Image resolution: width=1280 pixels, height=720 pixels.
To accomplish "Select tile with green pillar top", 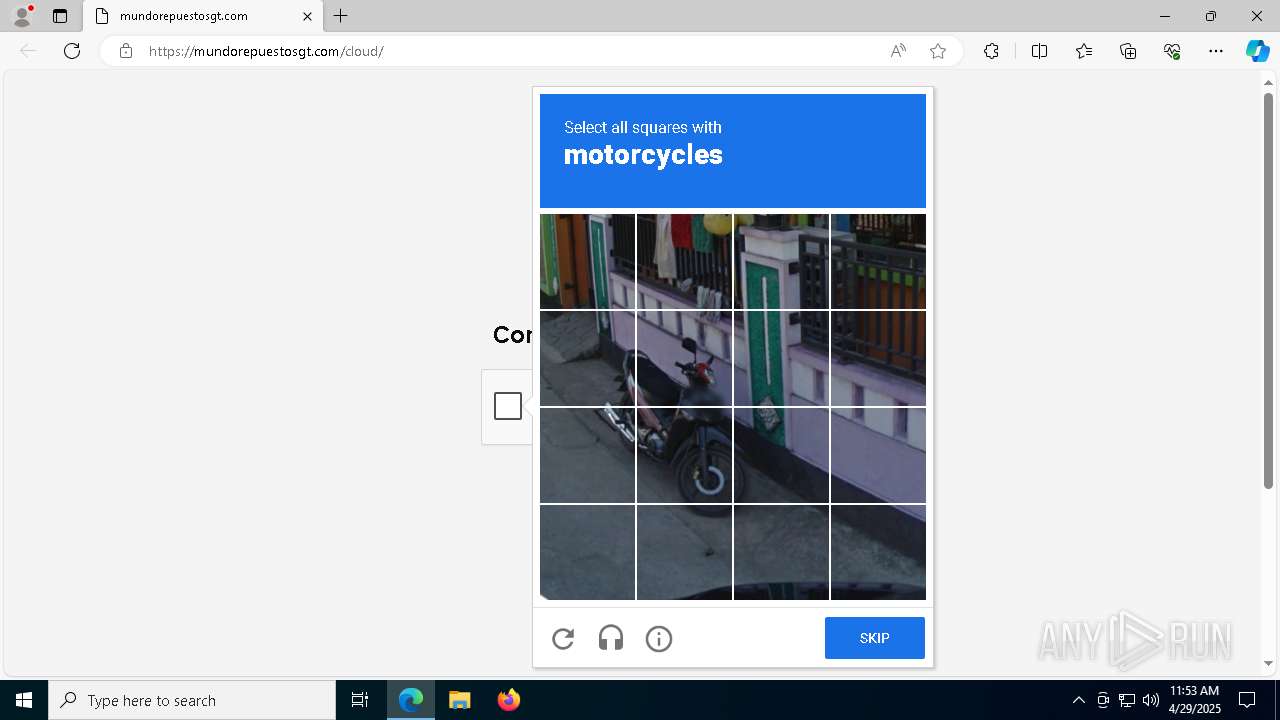I will [781, 261].
